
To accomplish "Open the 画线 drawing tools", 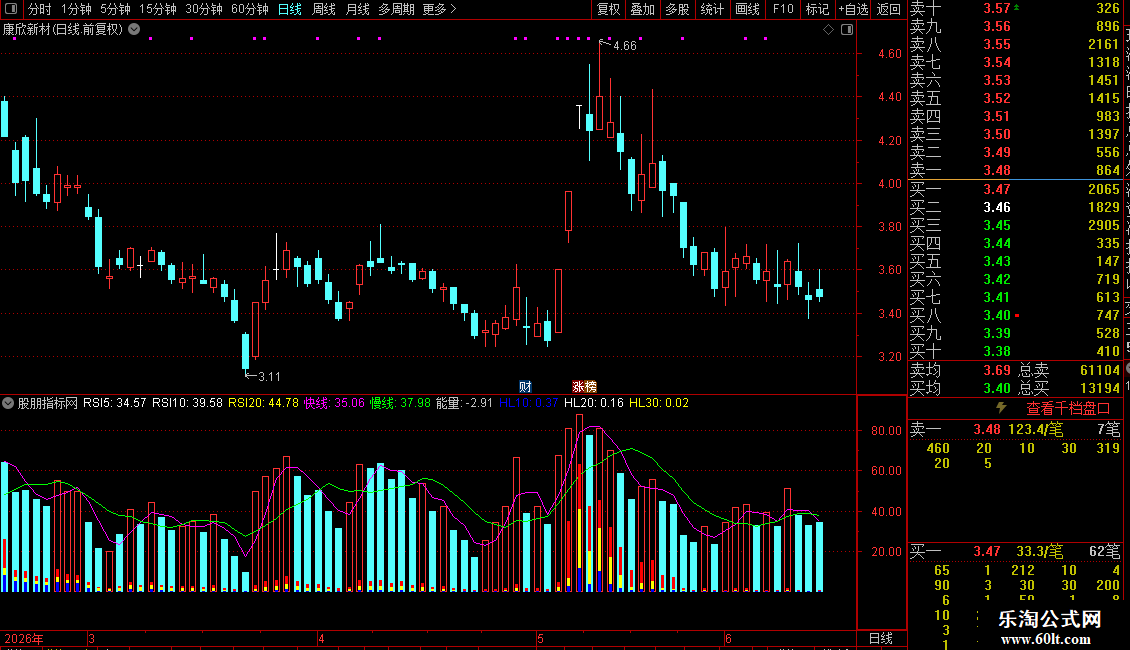I will point(747,9).
